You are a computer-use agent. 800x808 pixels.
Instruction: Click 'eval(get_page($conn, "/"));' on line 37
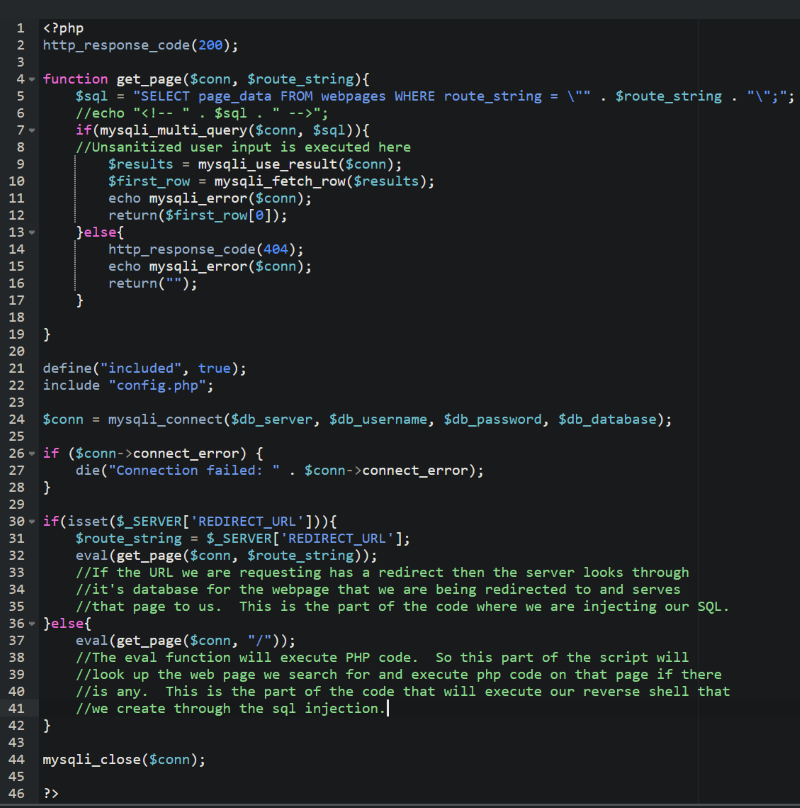[186, 641]
